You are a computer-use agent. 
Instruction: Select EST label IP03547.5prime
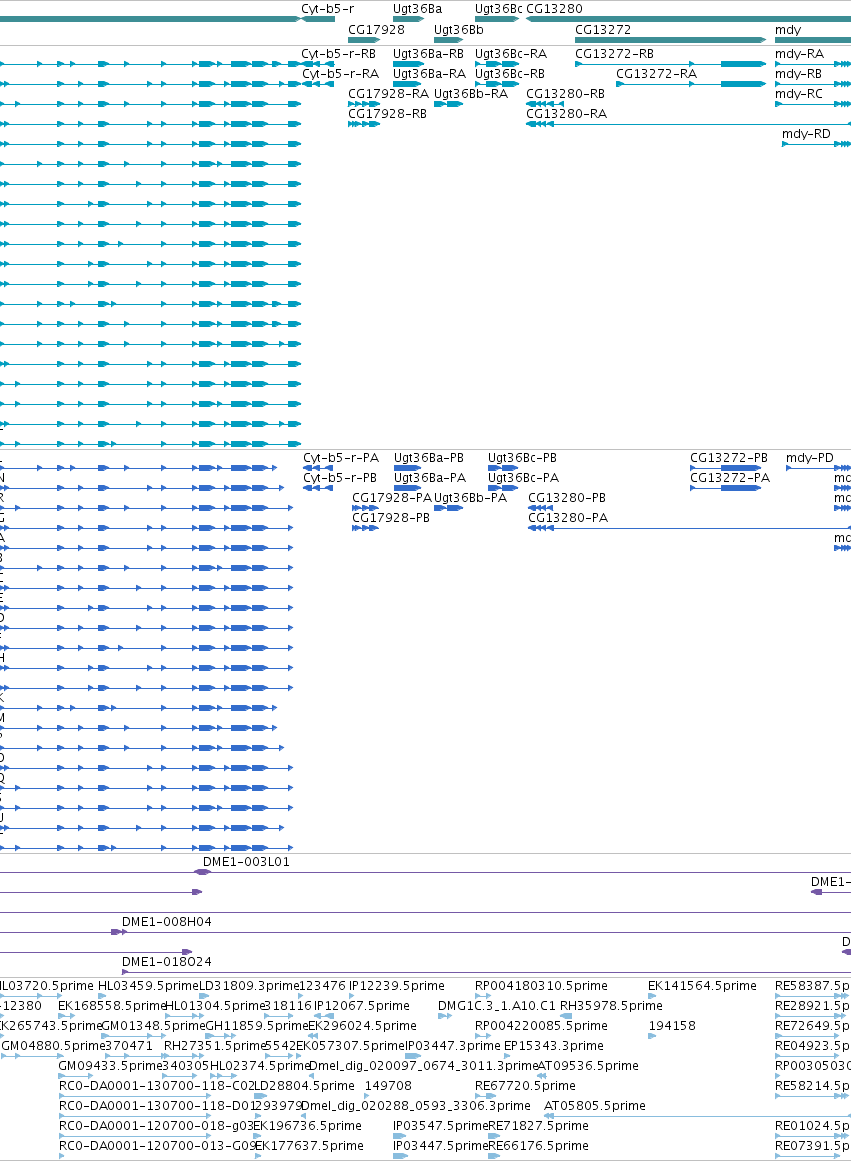[440, 1126]
